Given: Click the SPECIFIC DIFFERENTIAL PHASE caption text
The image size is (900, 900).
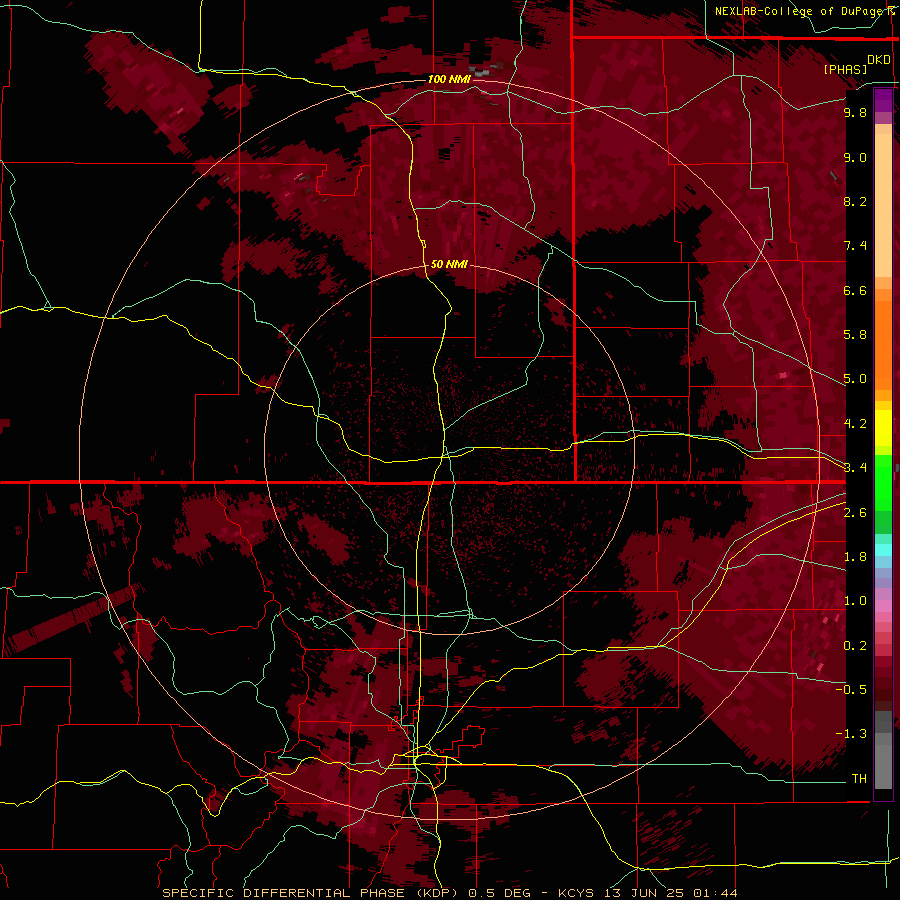Looking at the screenshot, I should point(284,893).
